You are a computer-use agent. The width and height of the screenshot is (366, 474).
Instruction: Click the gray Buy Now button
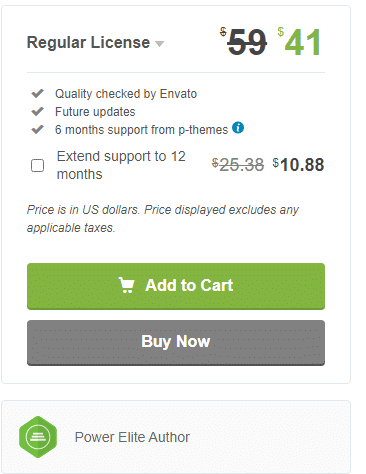[176, 343]
